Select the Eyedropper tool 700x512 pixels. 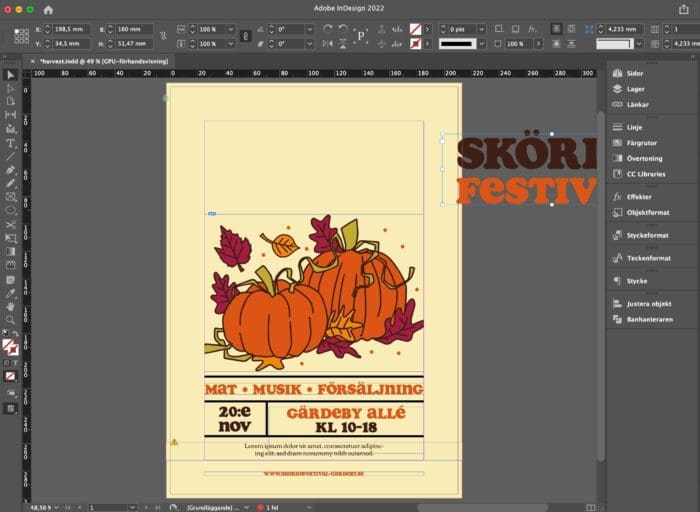[x=10, y=293]
